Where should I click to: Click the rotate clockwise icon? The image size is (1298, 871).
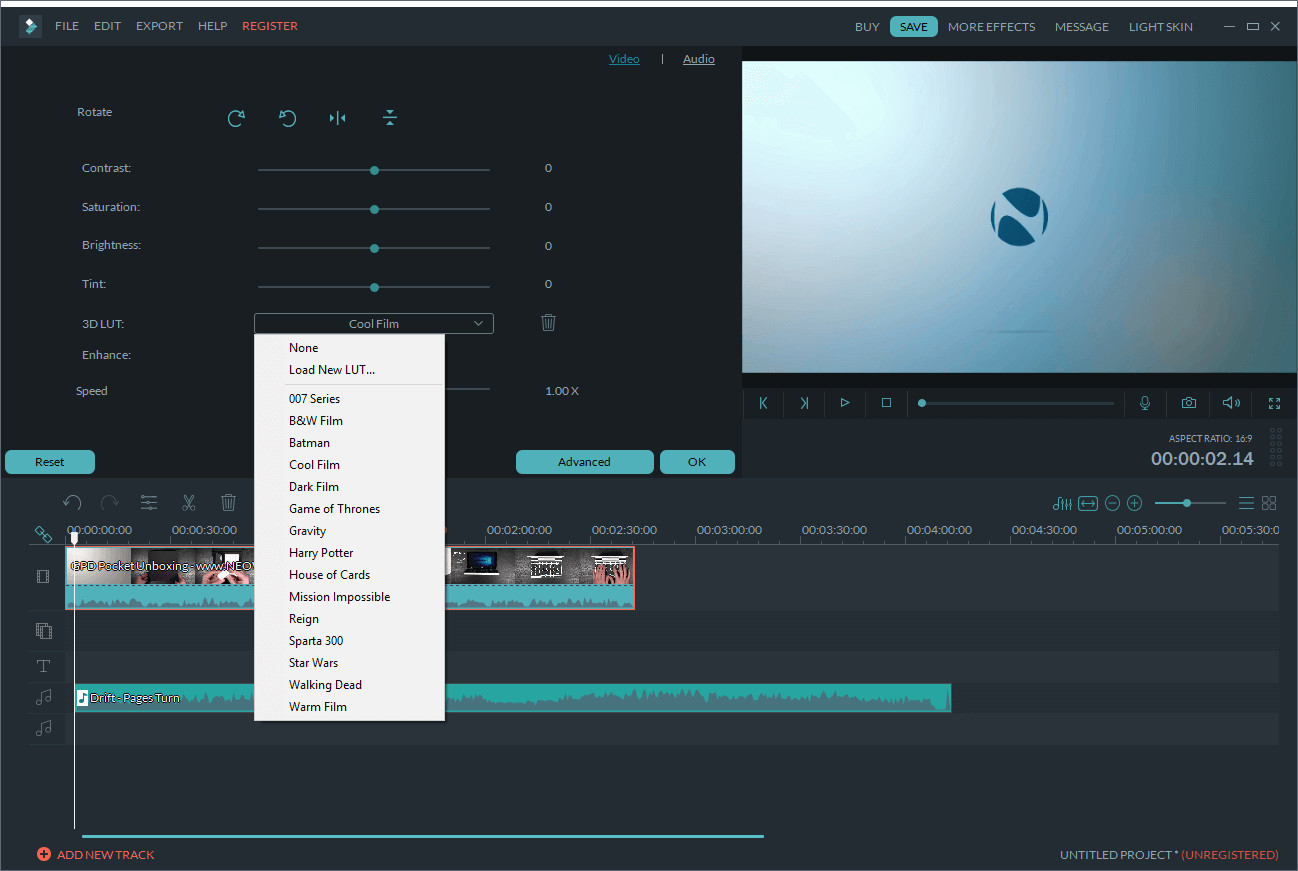point(236,118)
